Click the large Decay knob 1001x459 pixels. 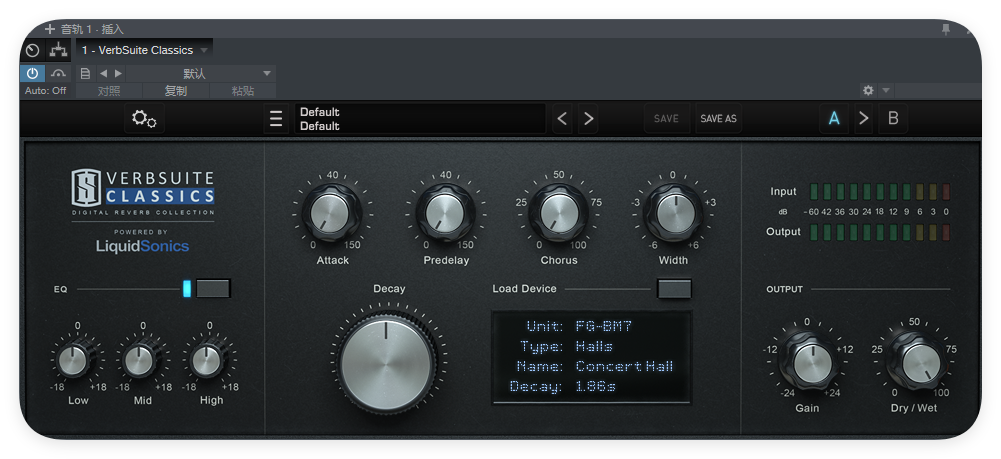386,363
